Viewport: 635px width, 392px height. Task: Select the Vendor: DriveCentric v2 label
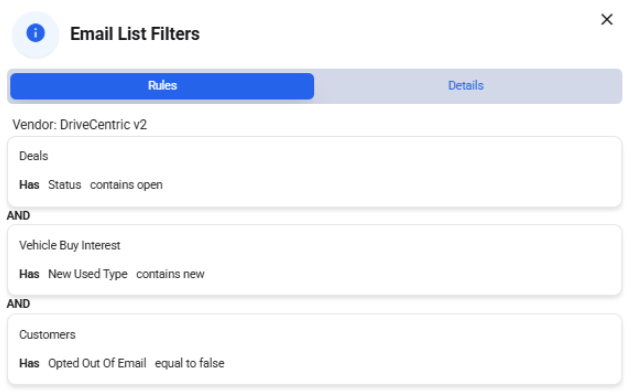click(x=79, y=124)
